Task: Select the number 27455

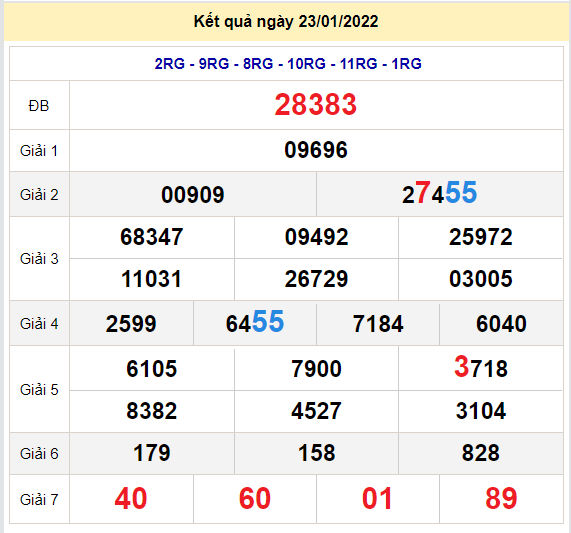Action: coord(439,193)
